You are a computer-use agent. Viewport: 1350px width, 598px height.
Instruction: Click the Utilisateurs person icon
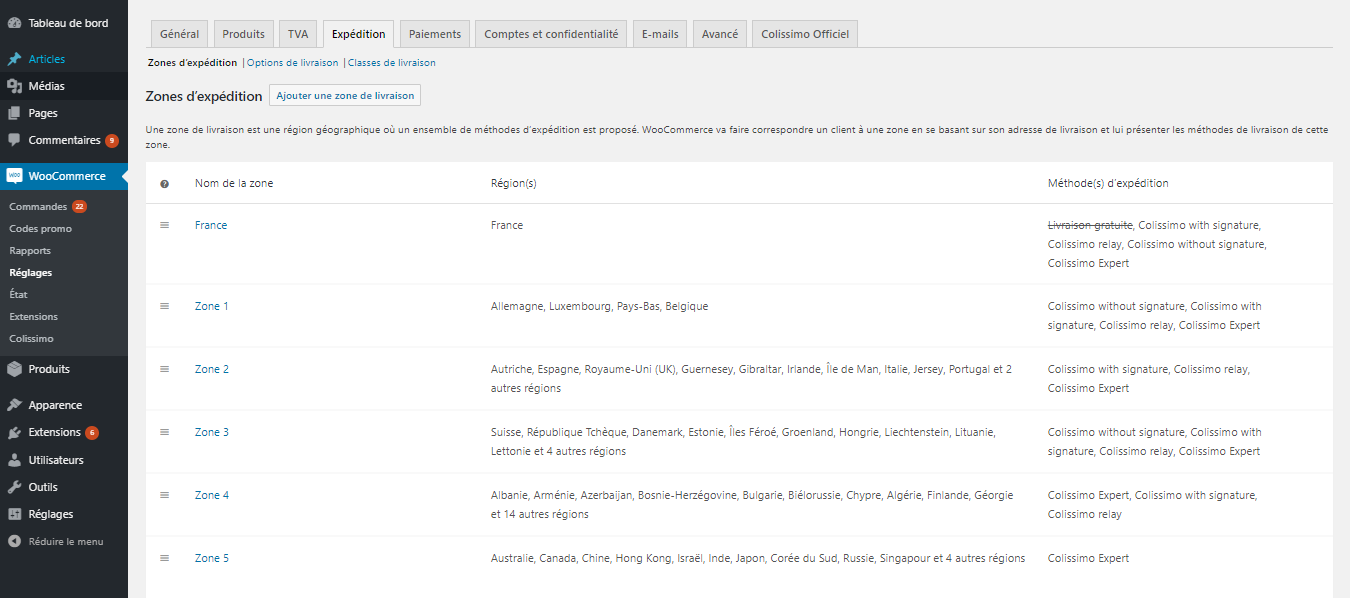point(14,460)
